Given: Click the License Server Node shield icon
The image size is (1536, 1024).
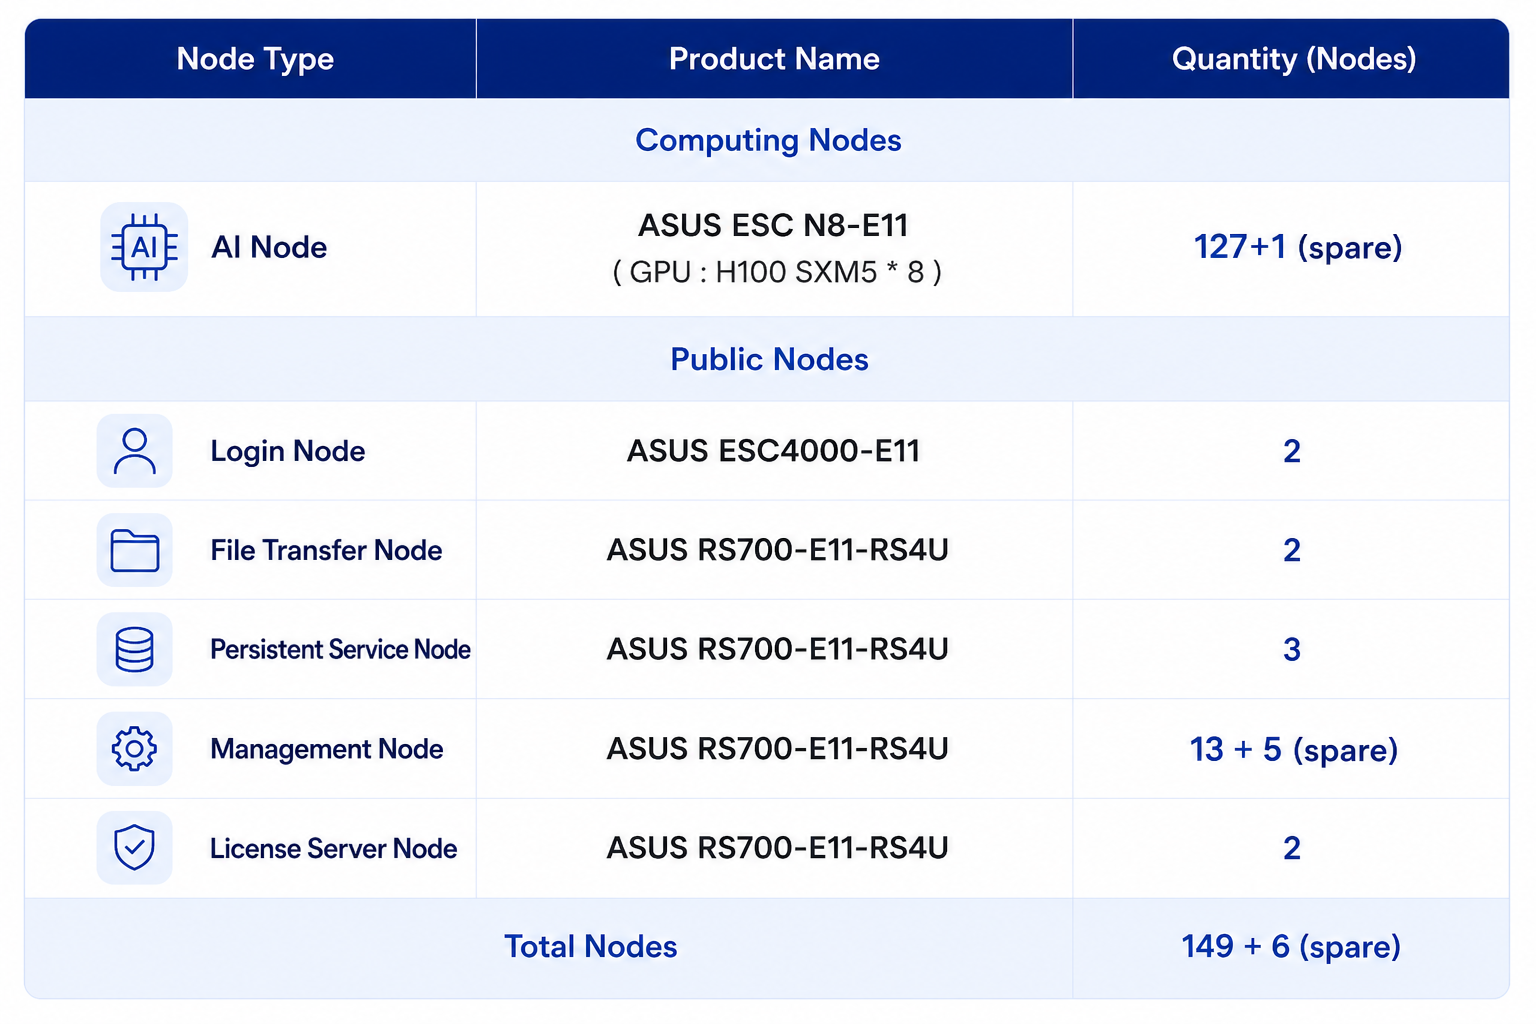Looking at the screenshot, I should (134, 848).
